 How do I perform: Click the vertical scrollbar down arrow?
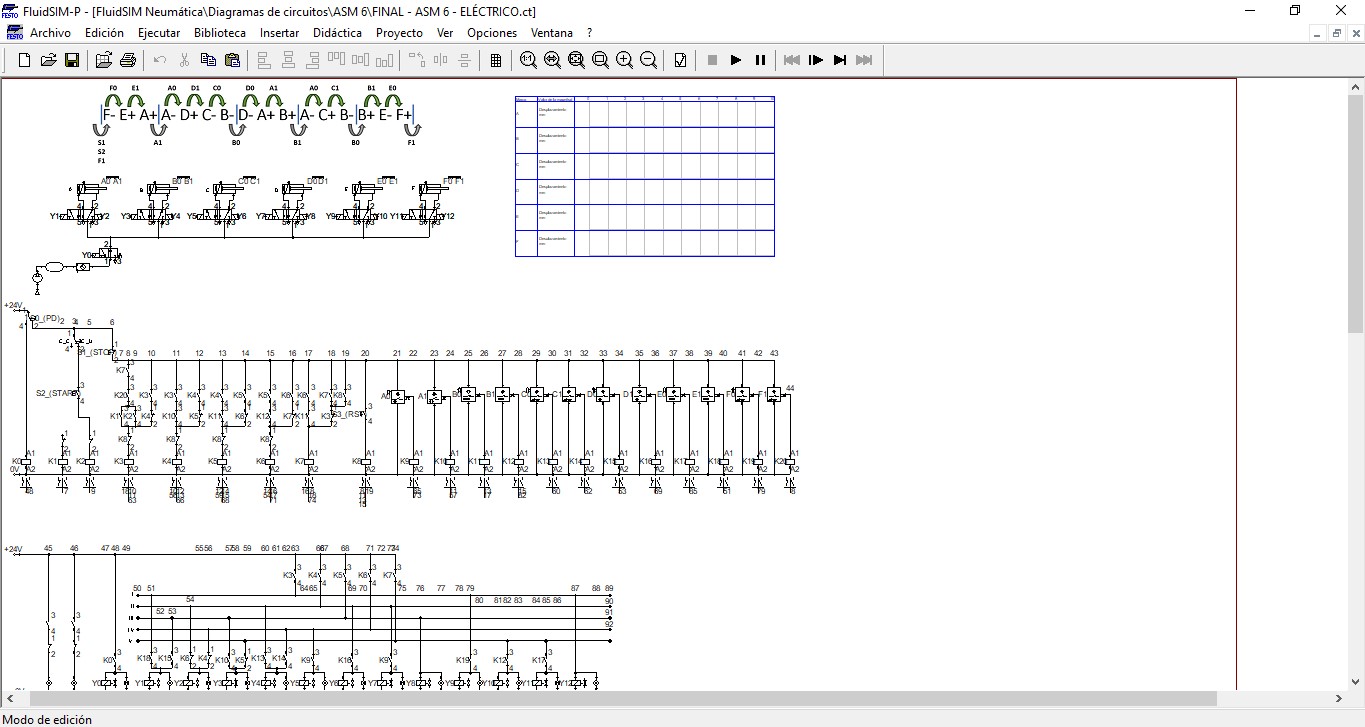point(1355,681)
